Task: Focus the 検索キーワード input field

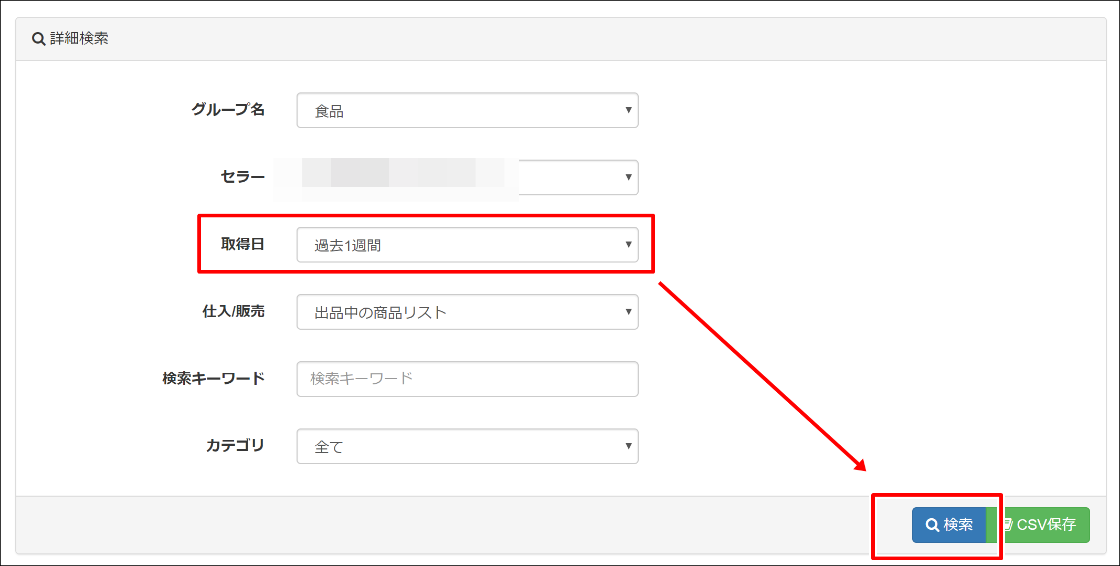Action: point(467,379)
